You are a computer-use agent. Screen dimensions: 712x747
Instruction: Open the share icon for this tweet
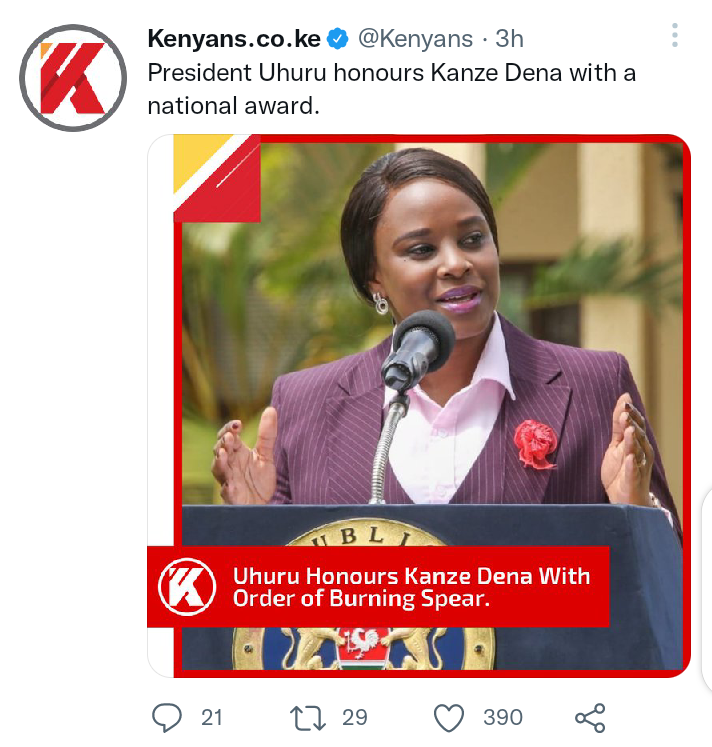tap(590, 718)
